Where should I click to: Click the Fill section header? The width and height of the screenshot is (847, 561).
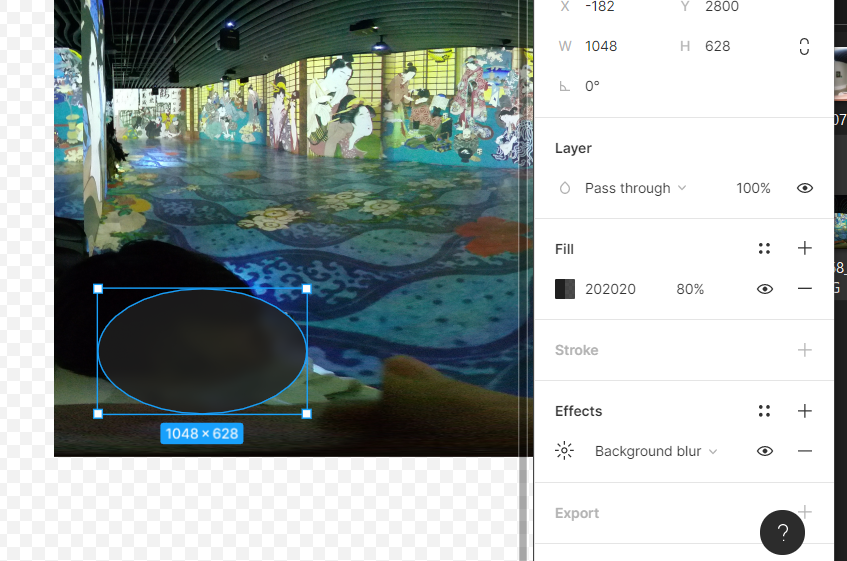pyautogui.click(x=564, y=249)
